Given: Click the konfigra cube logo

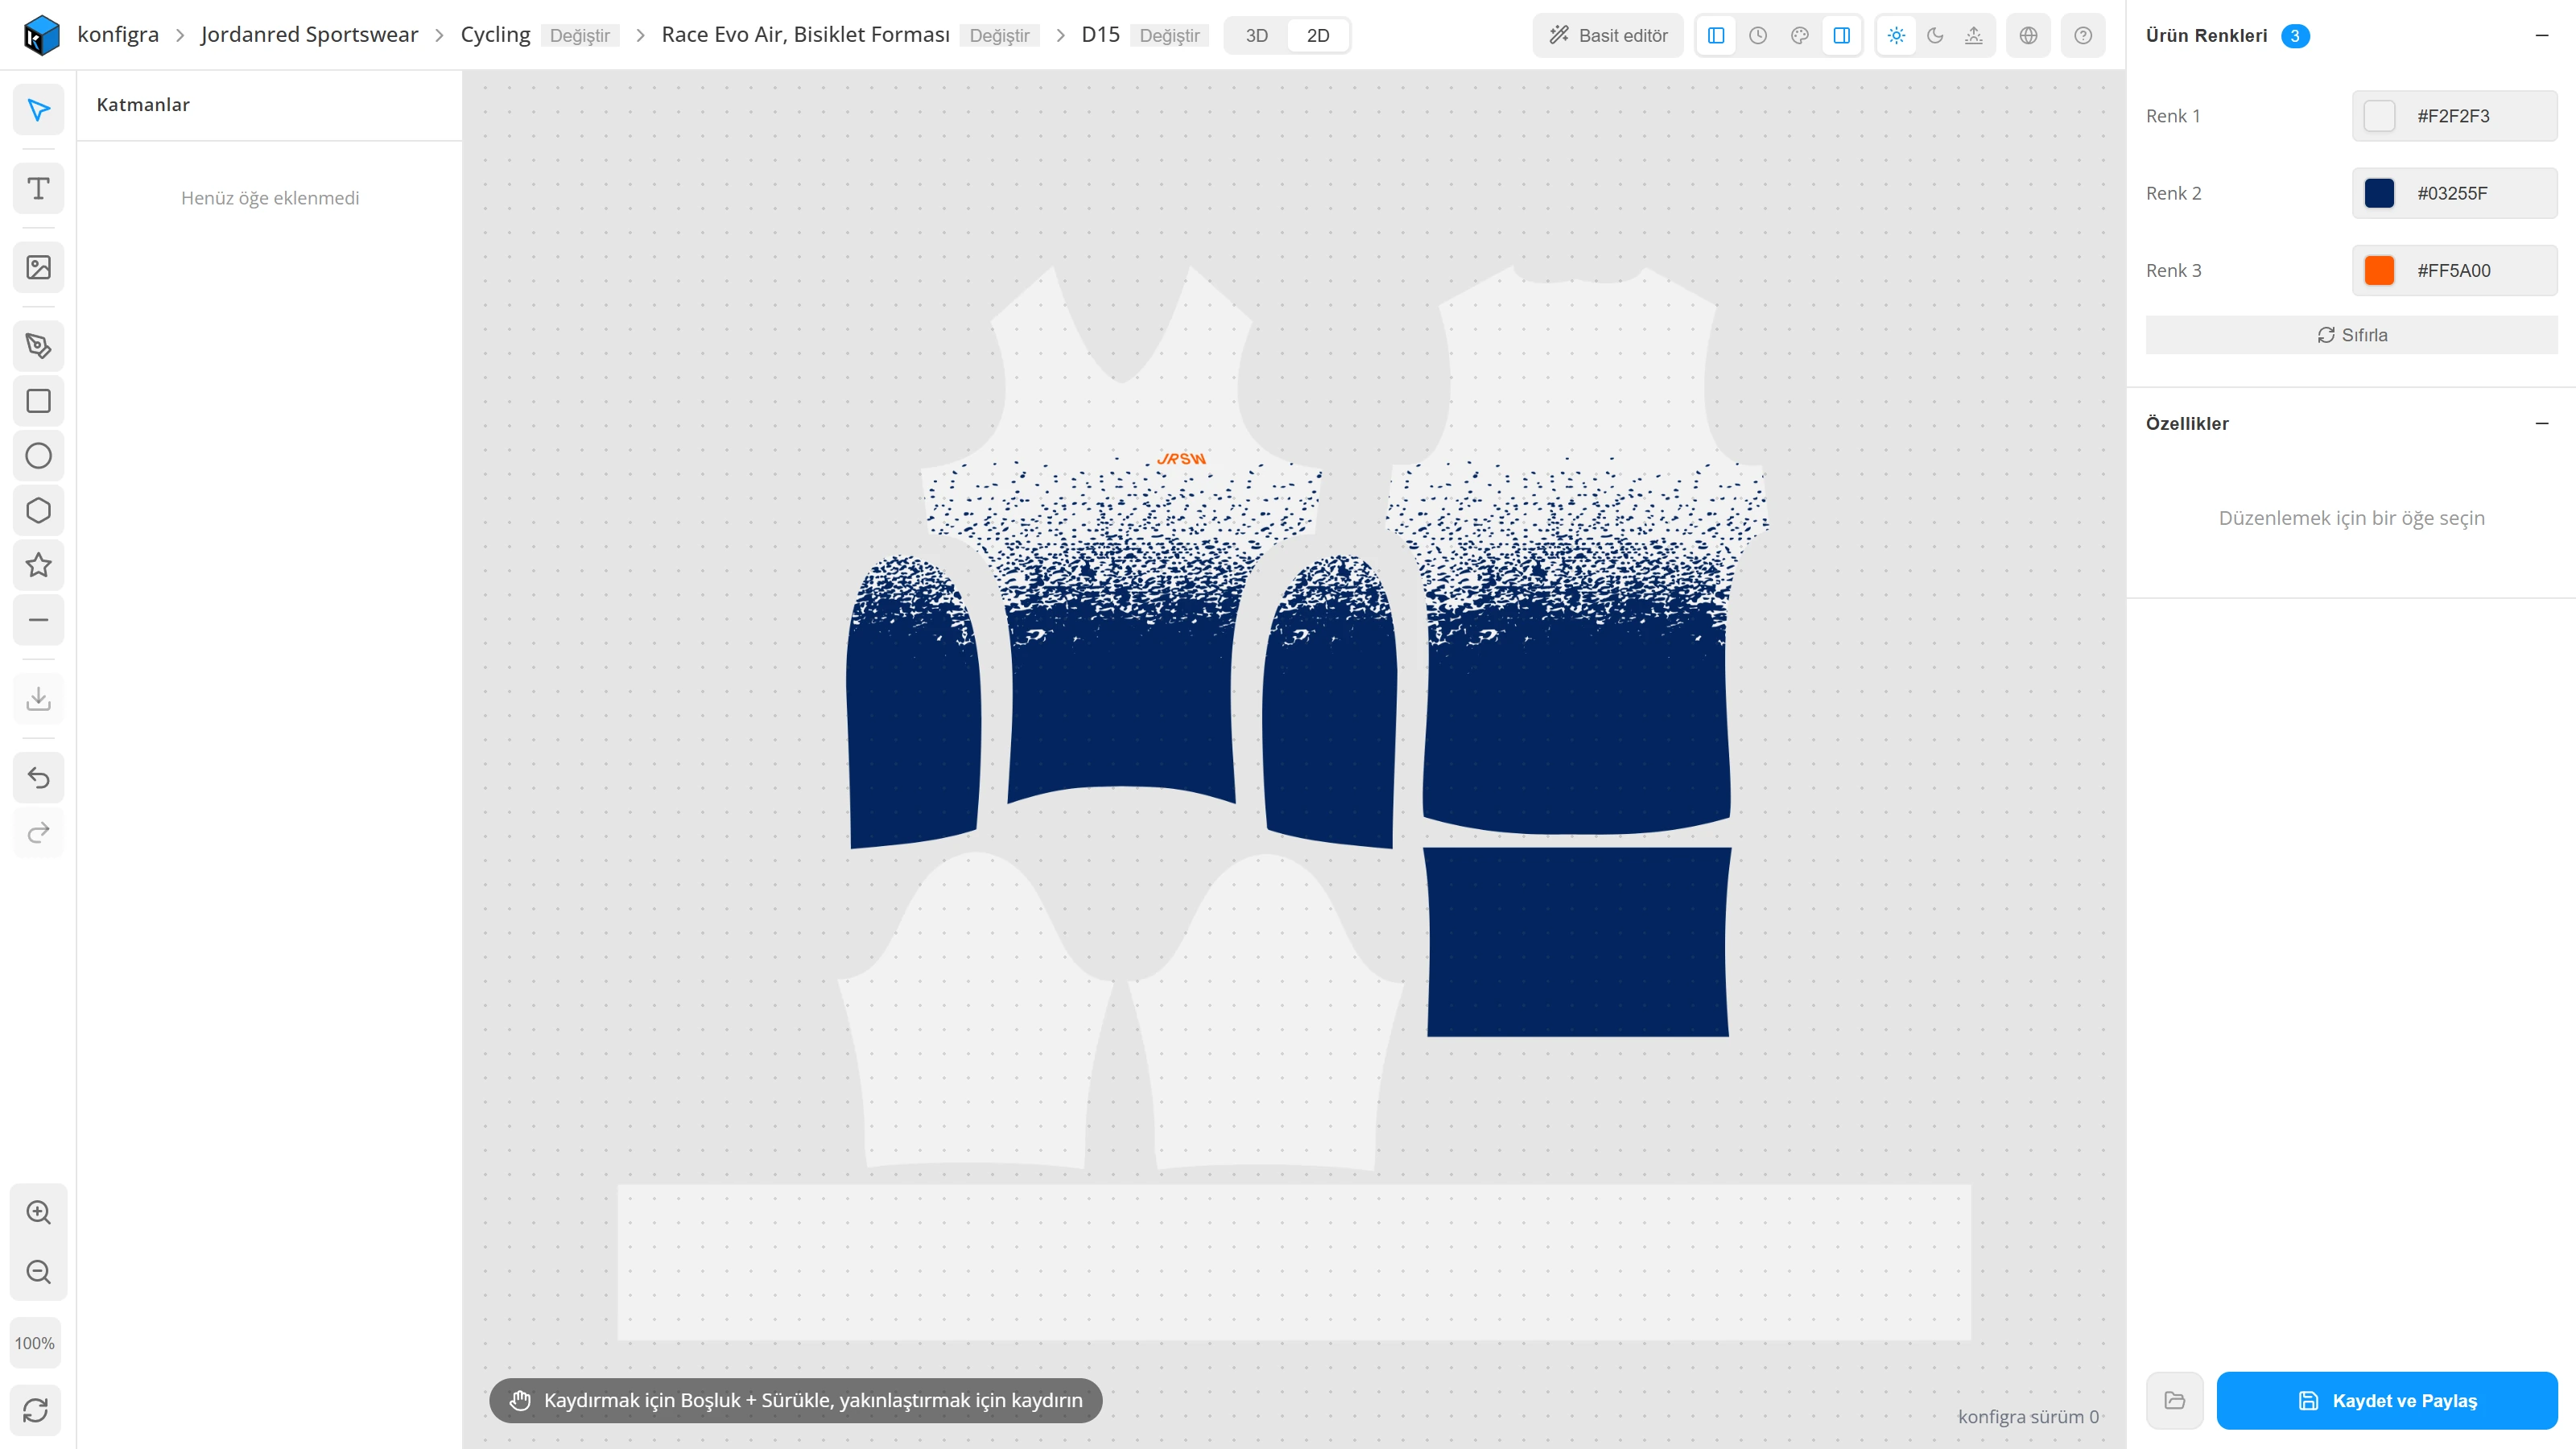Looking at the screenshot, I should (x=41, y=35).
